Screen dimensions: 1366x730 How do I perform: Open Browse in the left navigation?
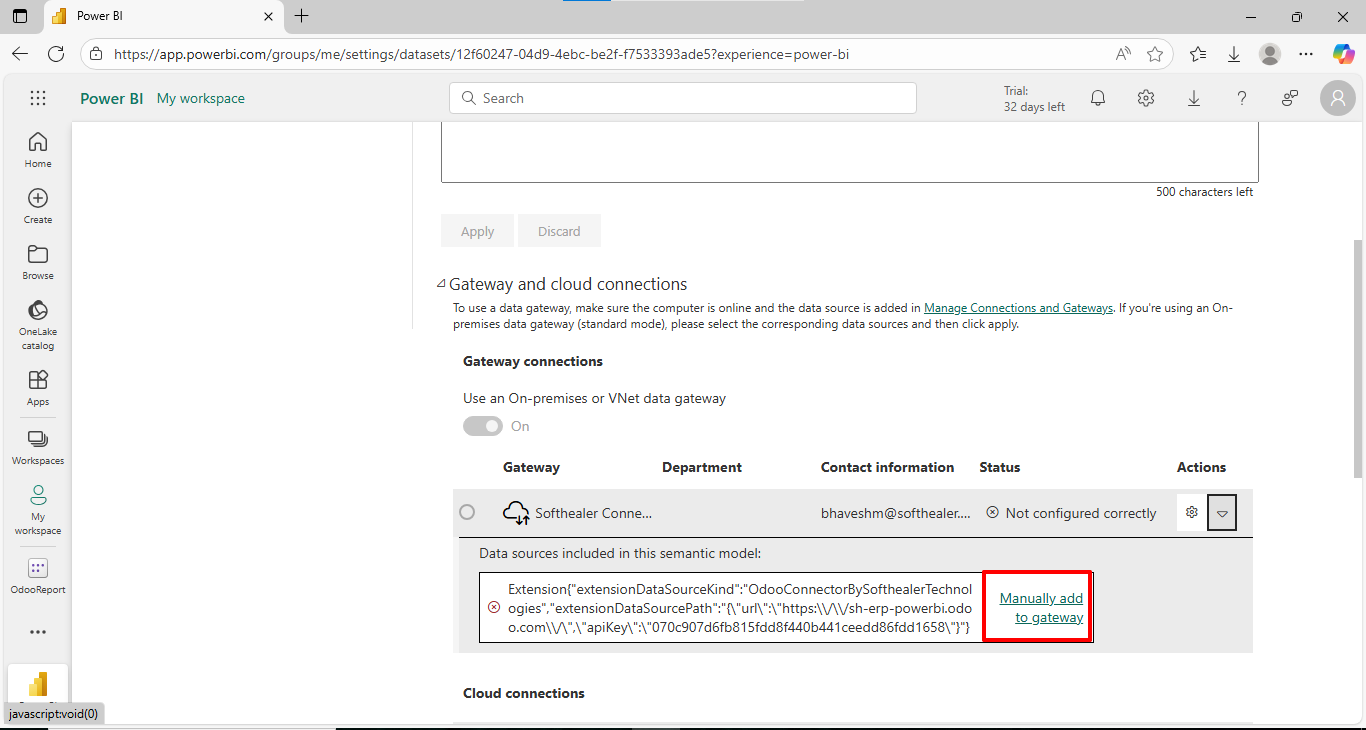coord(38,261)
